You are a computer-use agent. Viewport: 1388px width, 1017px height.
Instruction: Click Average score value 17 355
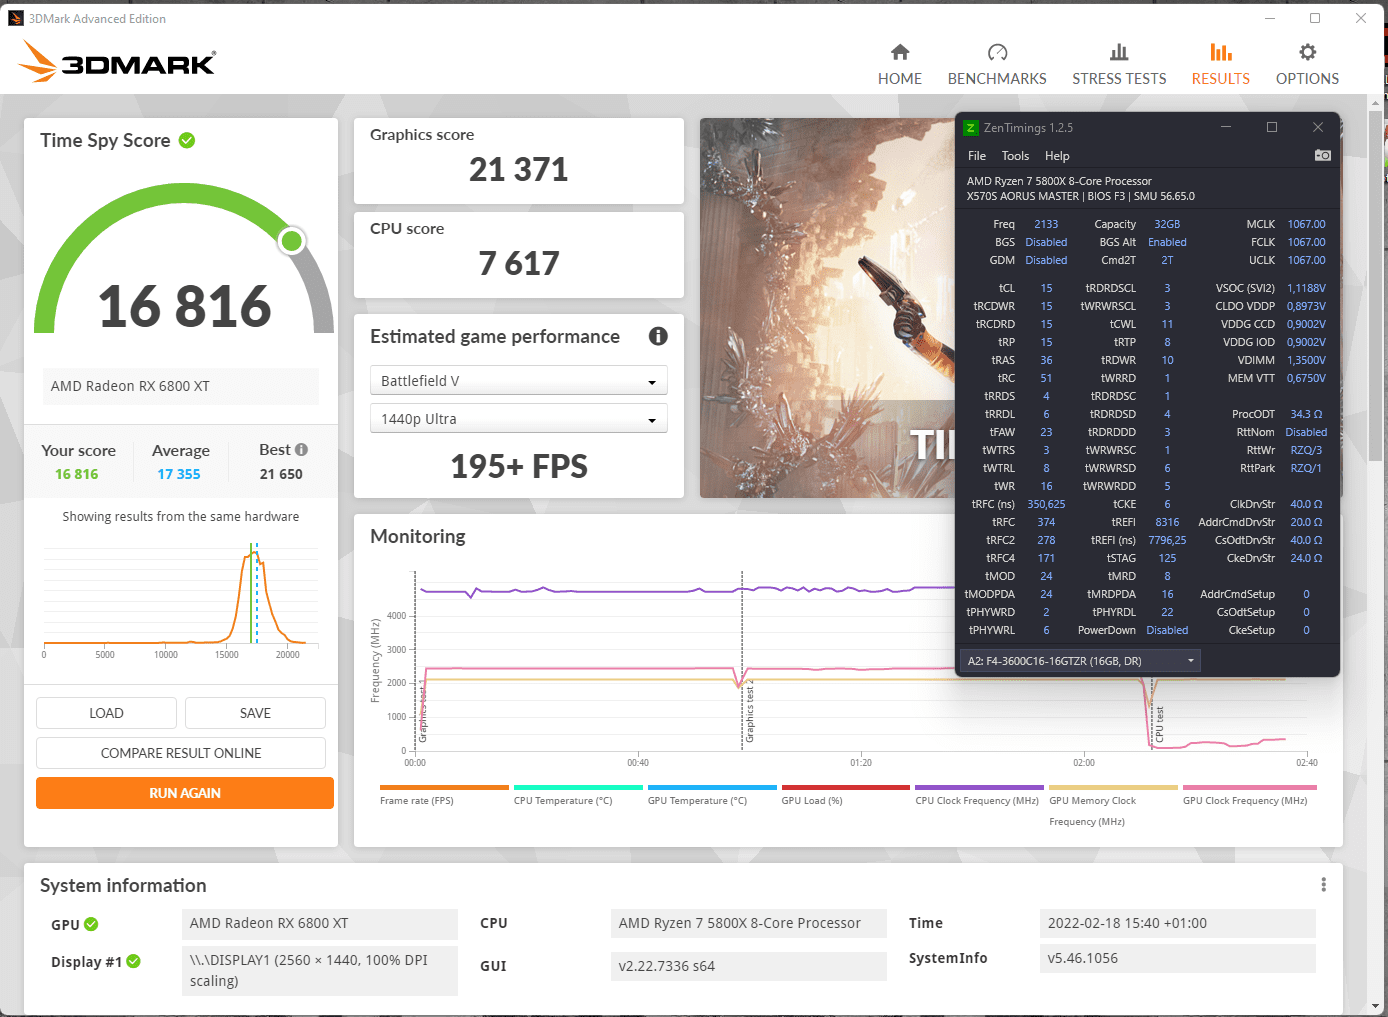[x=179, y=474]
